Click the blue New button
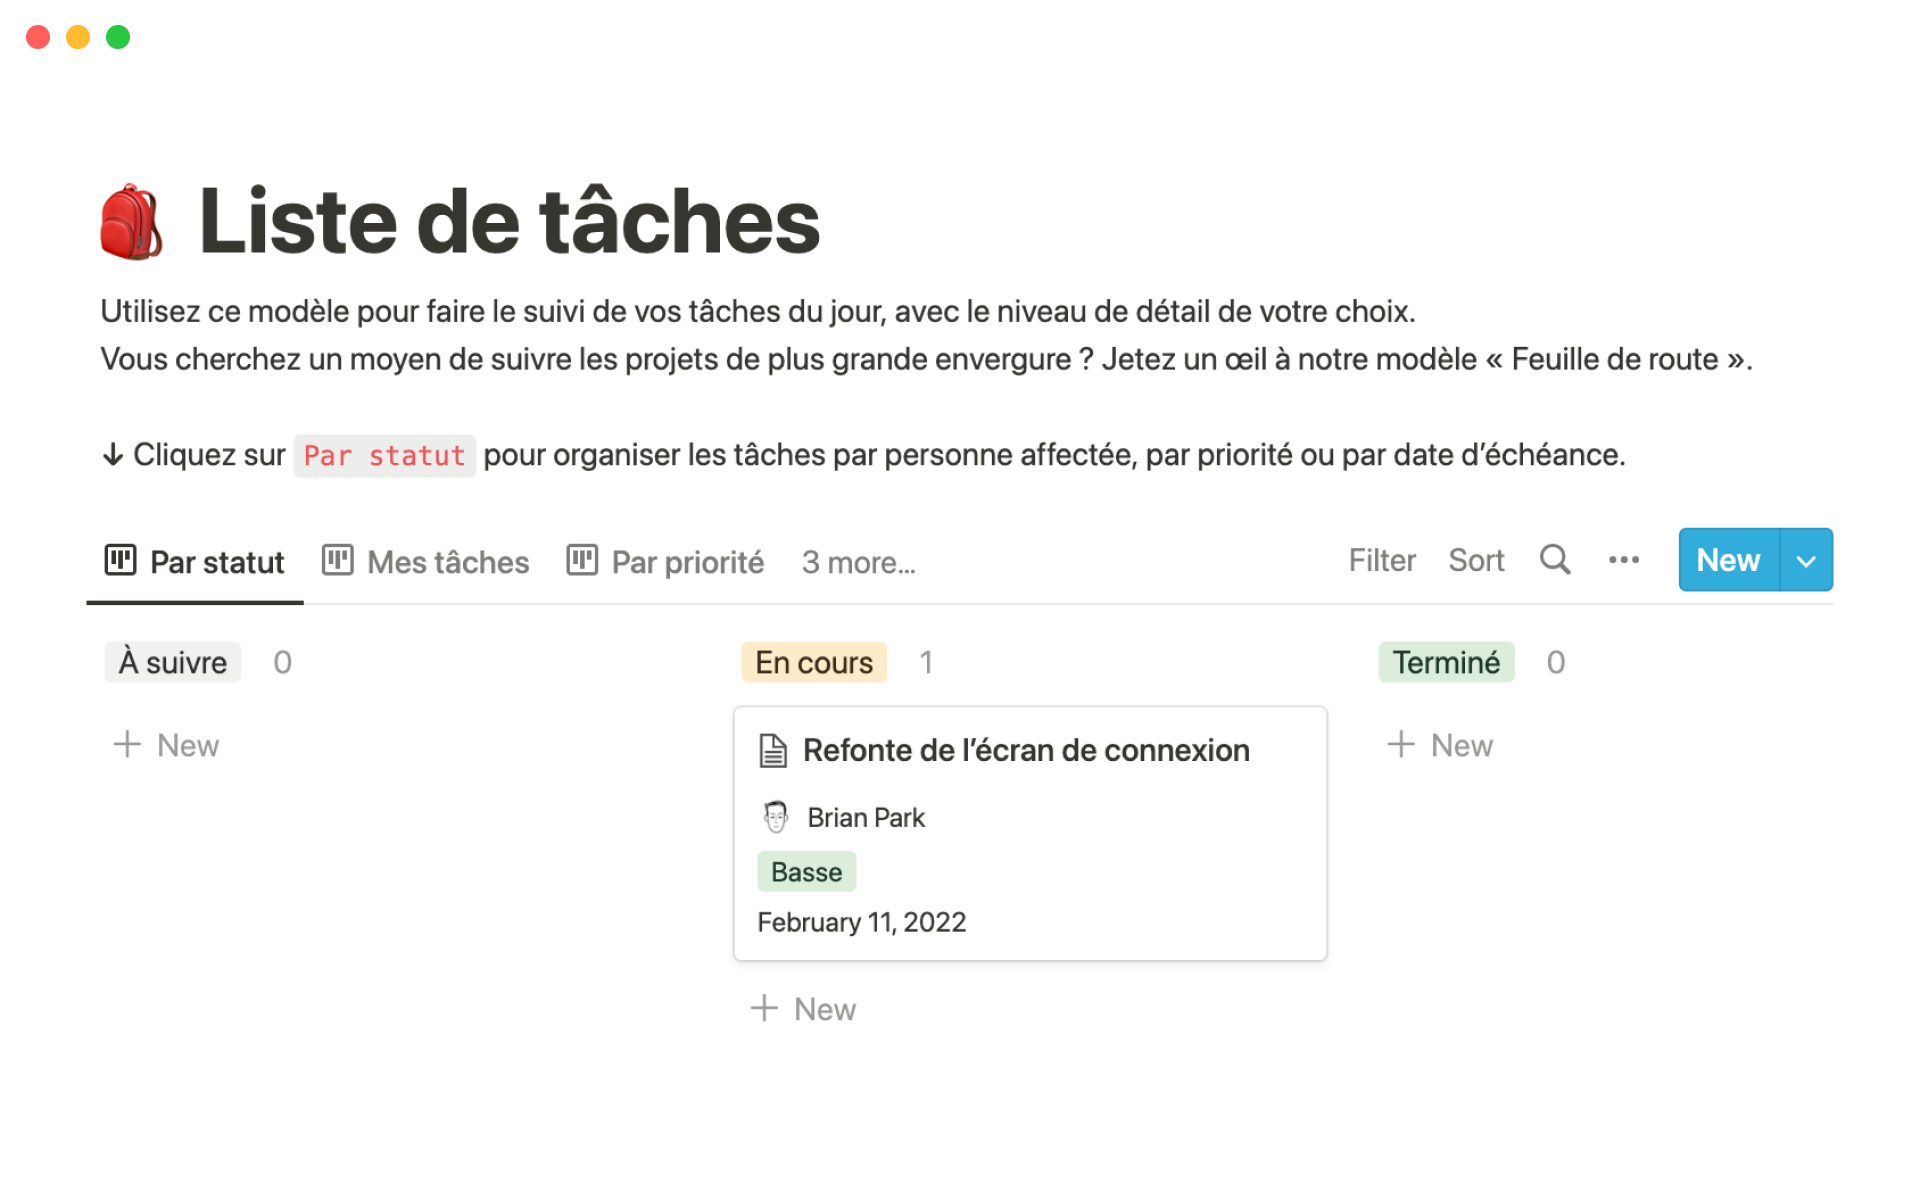The width and height of the screenshot is (1920, 1200). (1728, 560)
